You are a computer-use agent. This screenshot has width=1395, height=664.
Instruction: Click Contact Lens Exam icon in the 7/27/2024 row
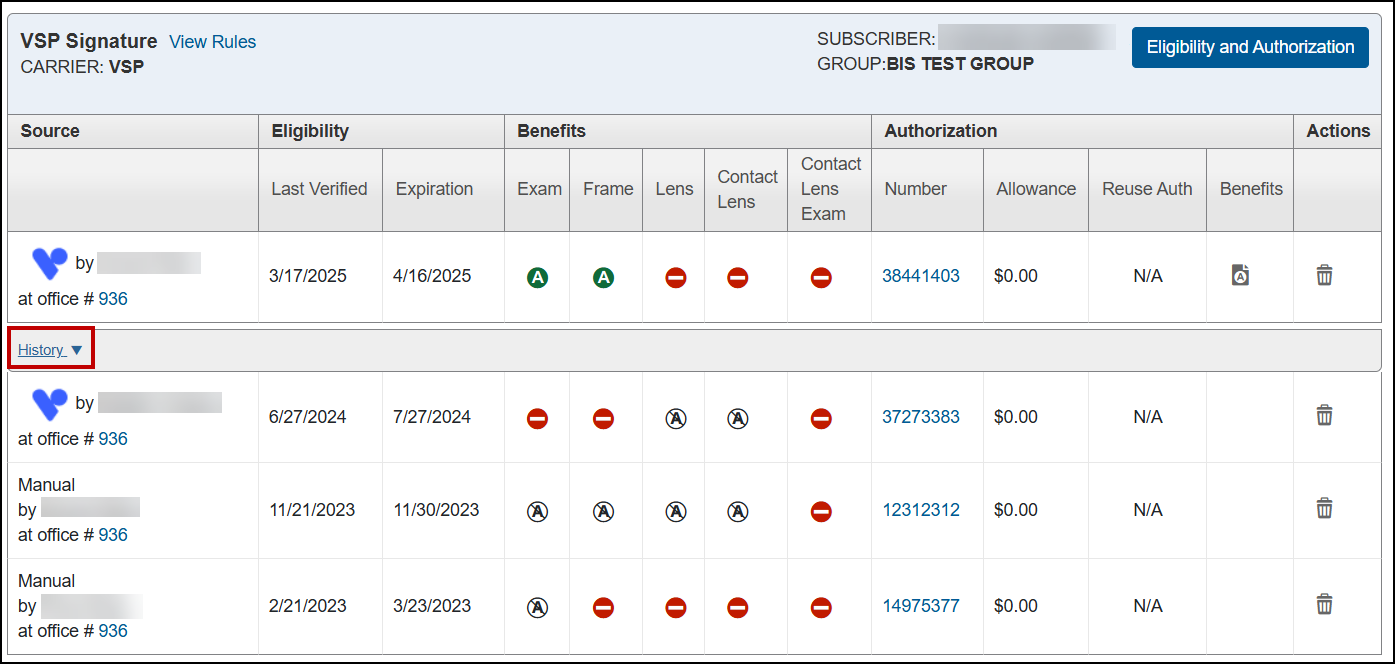(x=821, y=419)
